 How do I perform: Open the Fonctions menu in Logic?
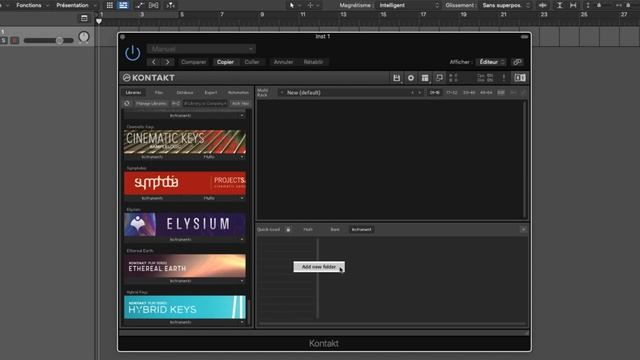pos(29,5)
